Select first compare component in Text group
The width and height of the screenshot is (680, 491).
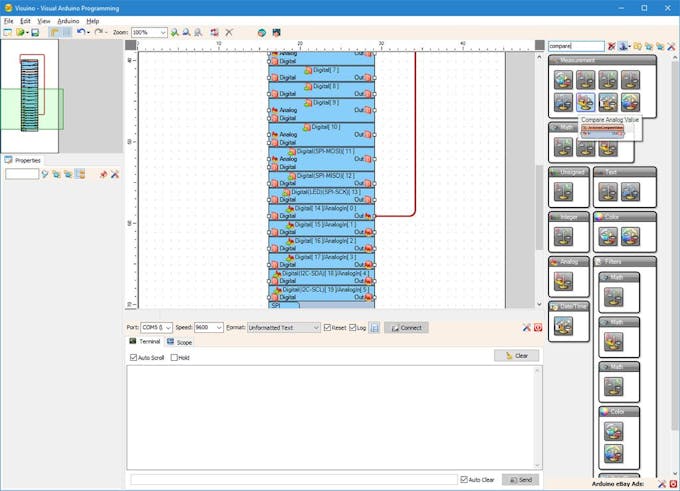pos(608,192)
